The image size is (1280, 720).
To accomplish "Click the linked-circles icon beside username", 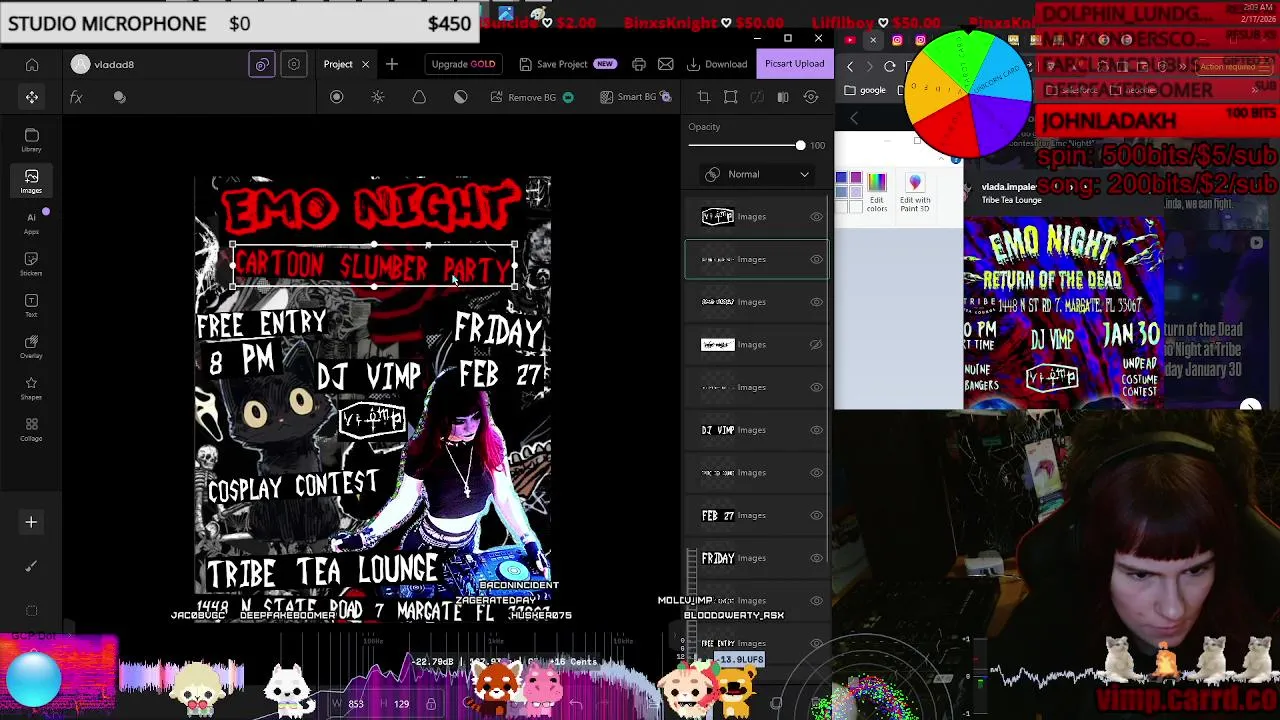I will [262, 64].
